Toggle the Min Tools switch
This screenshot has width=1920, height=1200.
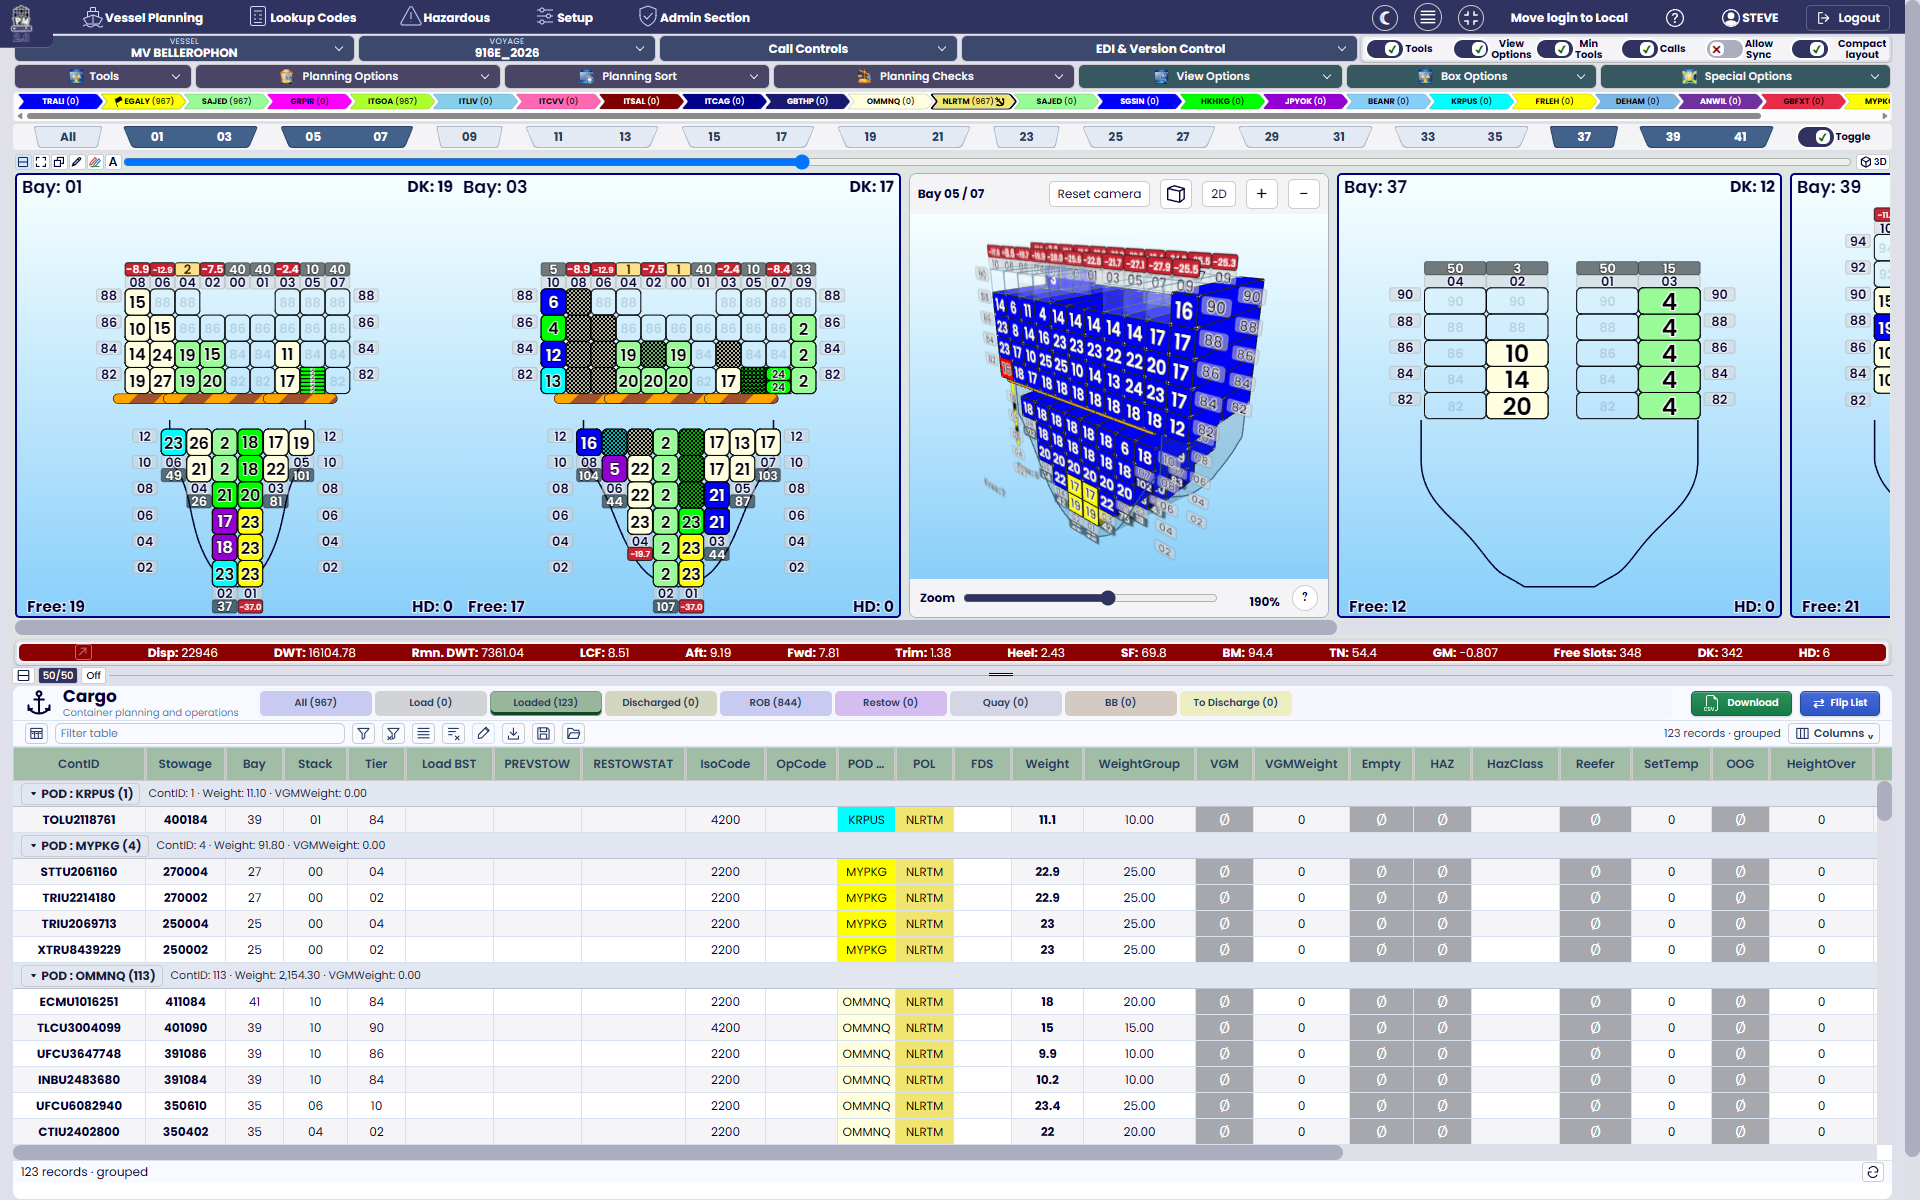pyautogui.click(x=1555, y=48)
